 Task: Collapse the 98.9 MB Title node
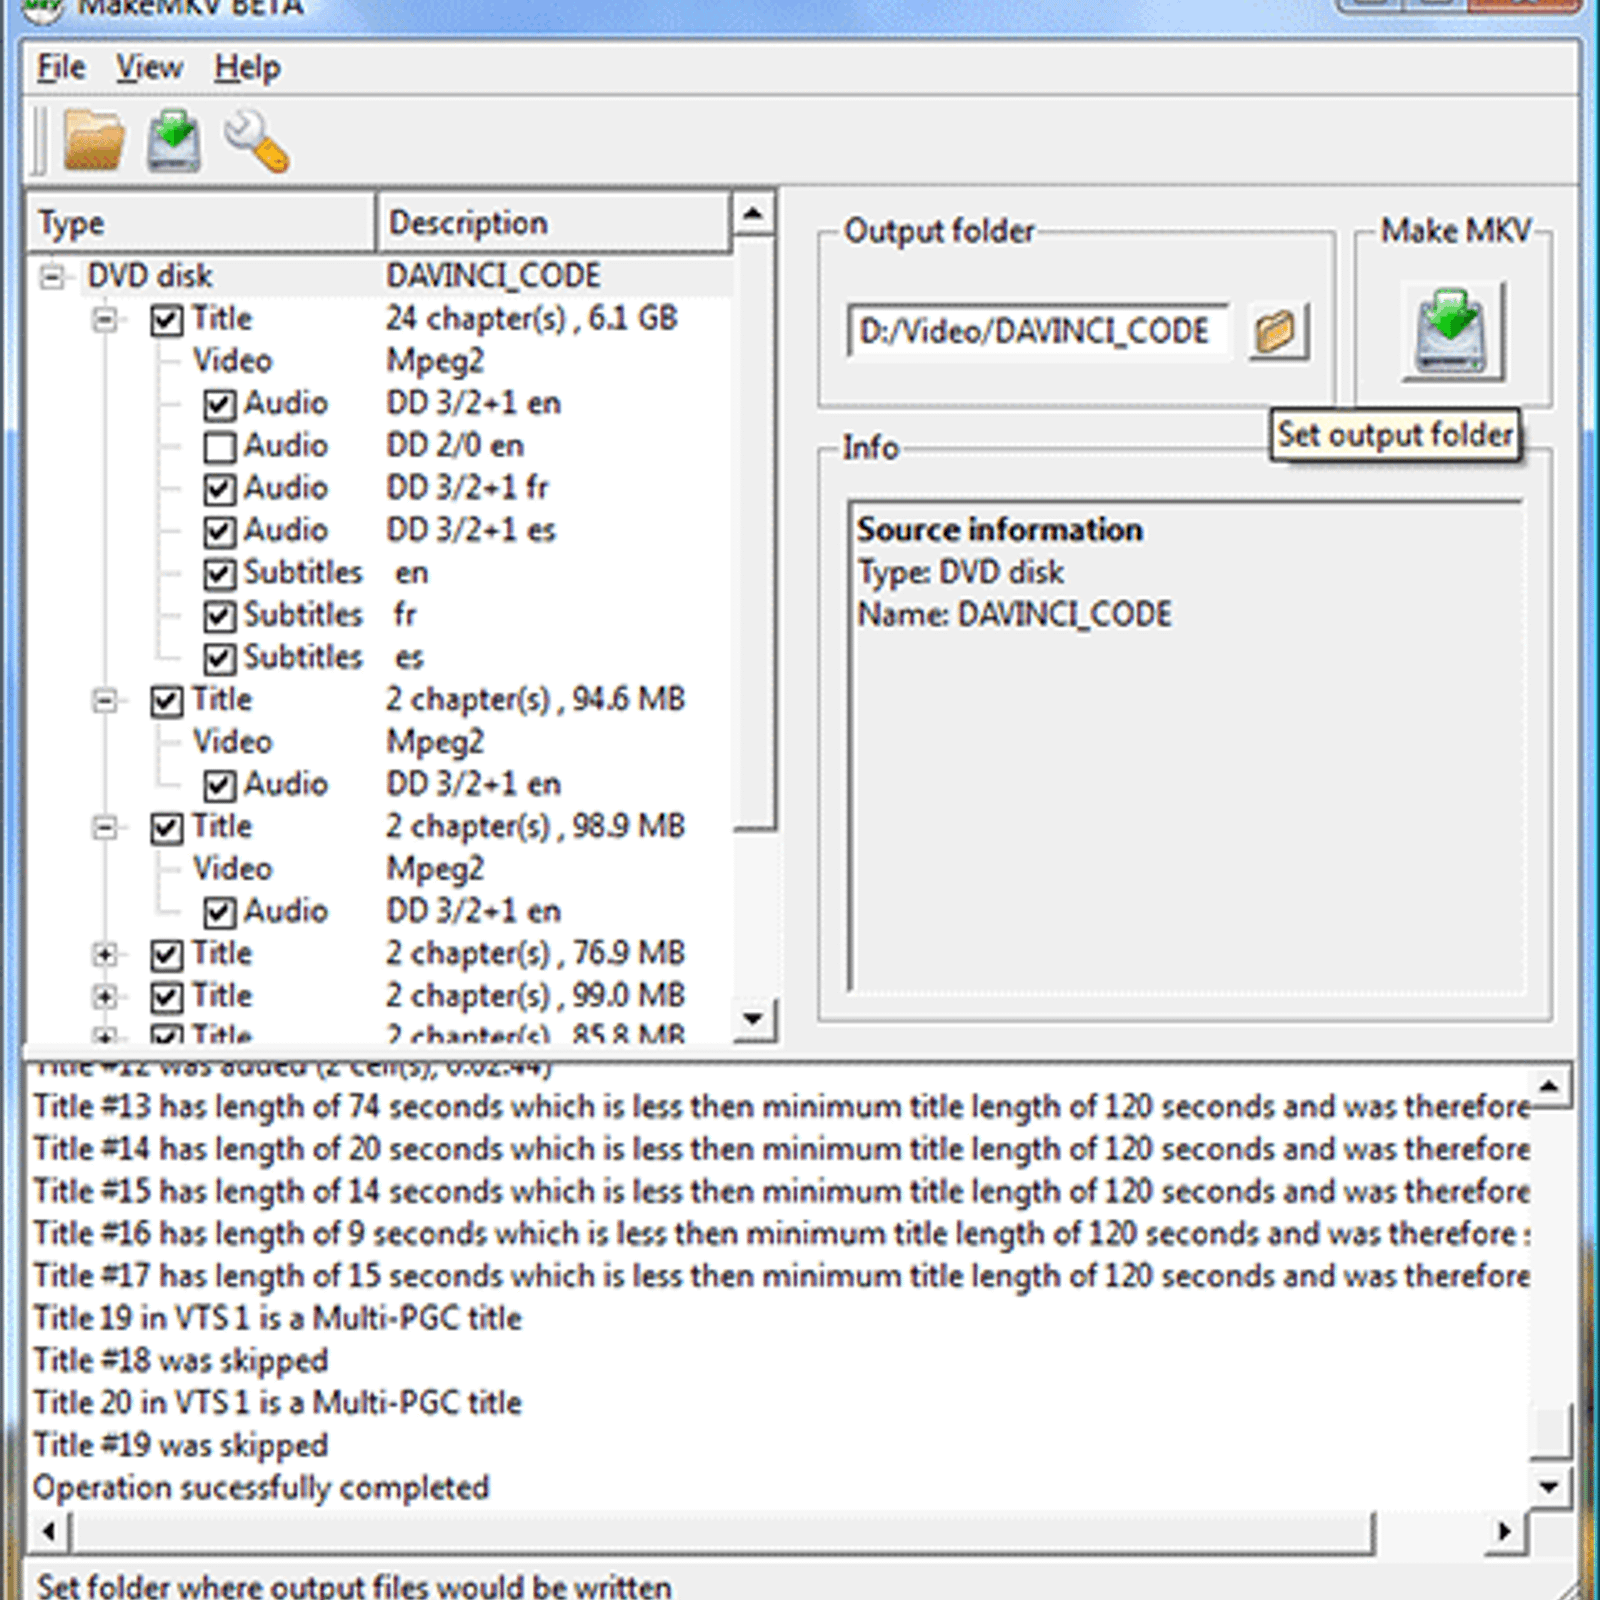click(x=105, y=828)
